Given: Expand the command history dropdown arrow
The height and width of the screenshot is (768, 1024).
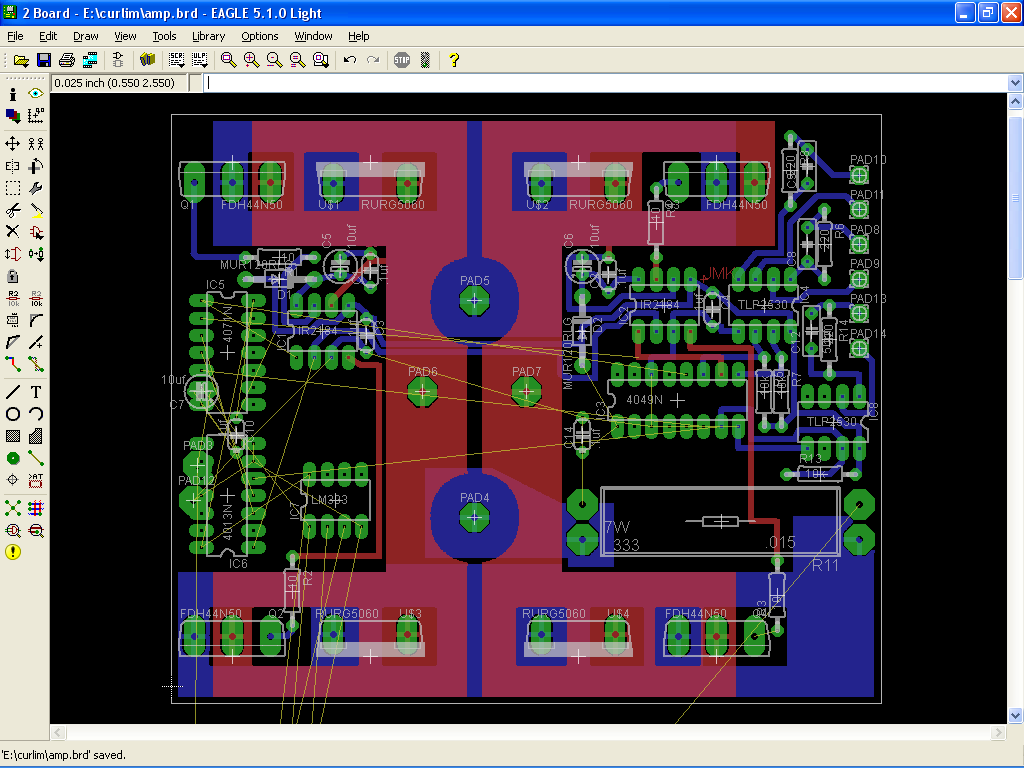Looking at the screenshot, I should click(x=1015, y=83).
